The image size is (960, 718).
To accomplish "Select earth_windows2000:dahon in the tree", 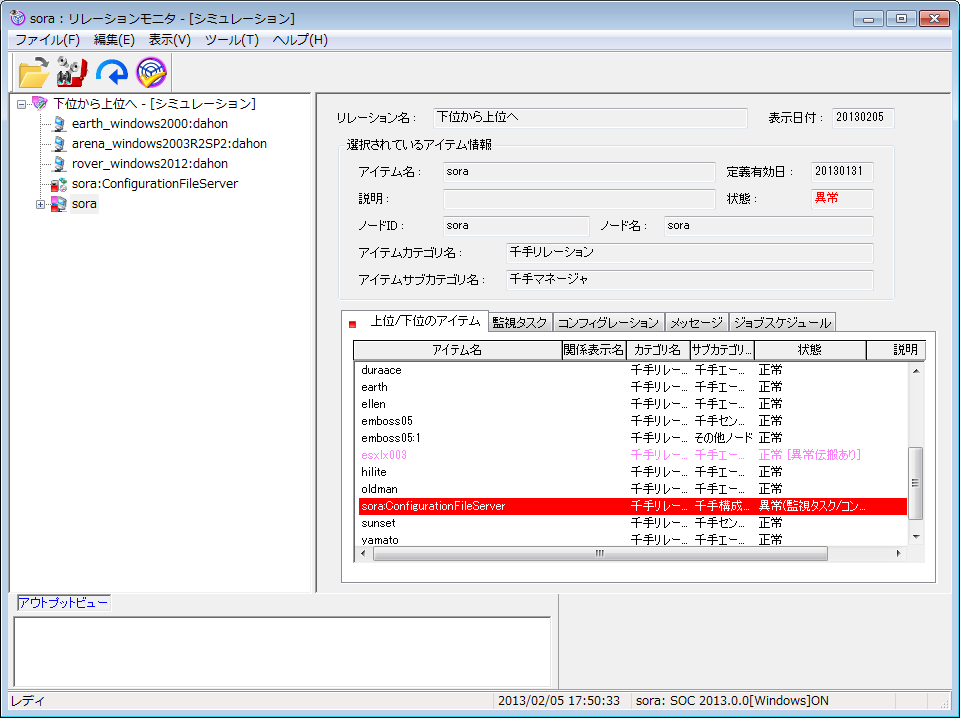I will pyautogui.click(x=149, y=124).
